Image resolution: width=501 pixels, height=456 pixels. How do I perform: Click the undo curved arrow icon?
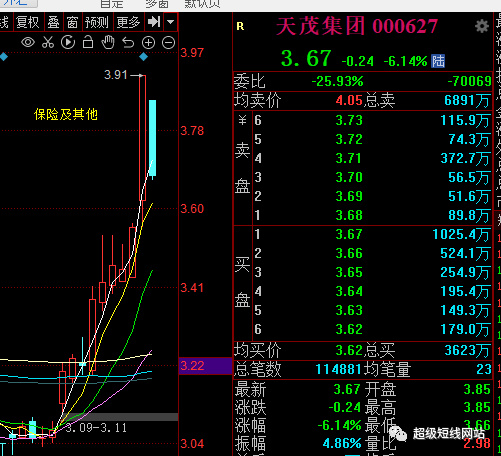point(128,43)
